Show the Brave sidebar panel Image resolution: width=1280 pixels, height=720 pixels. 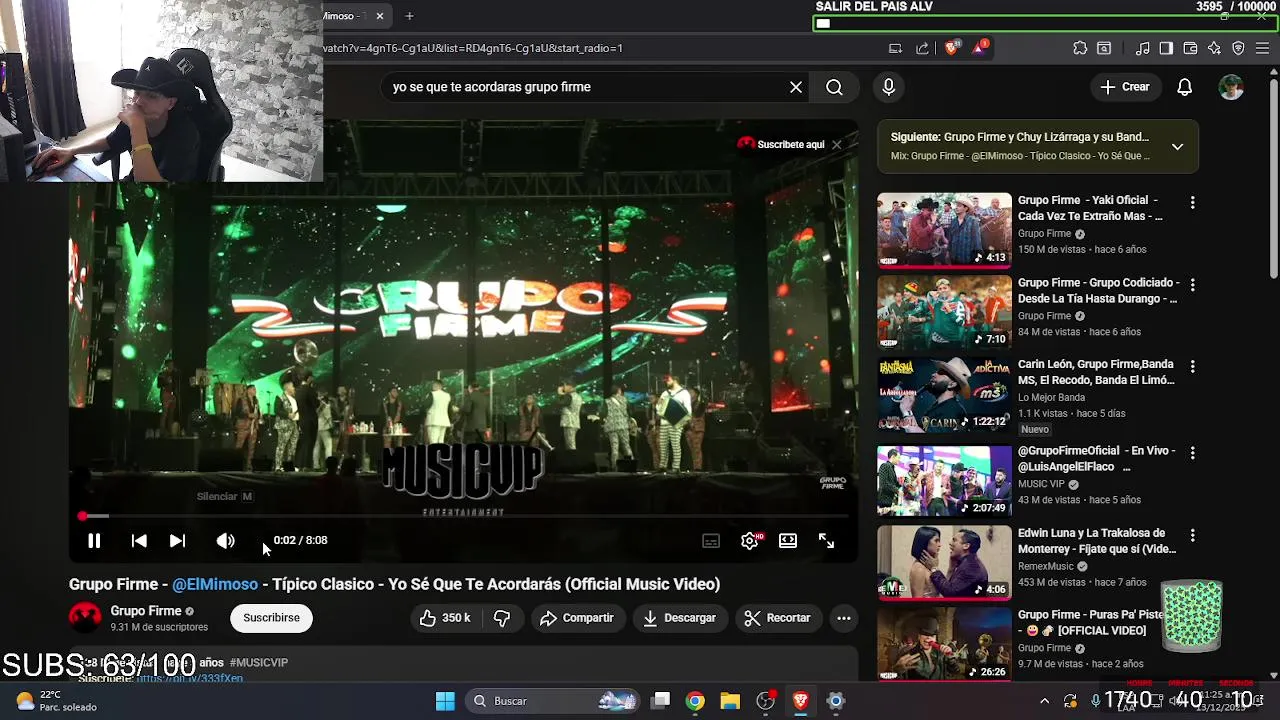click(1166, 48)
